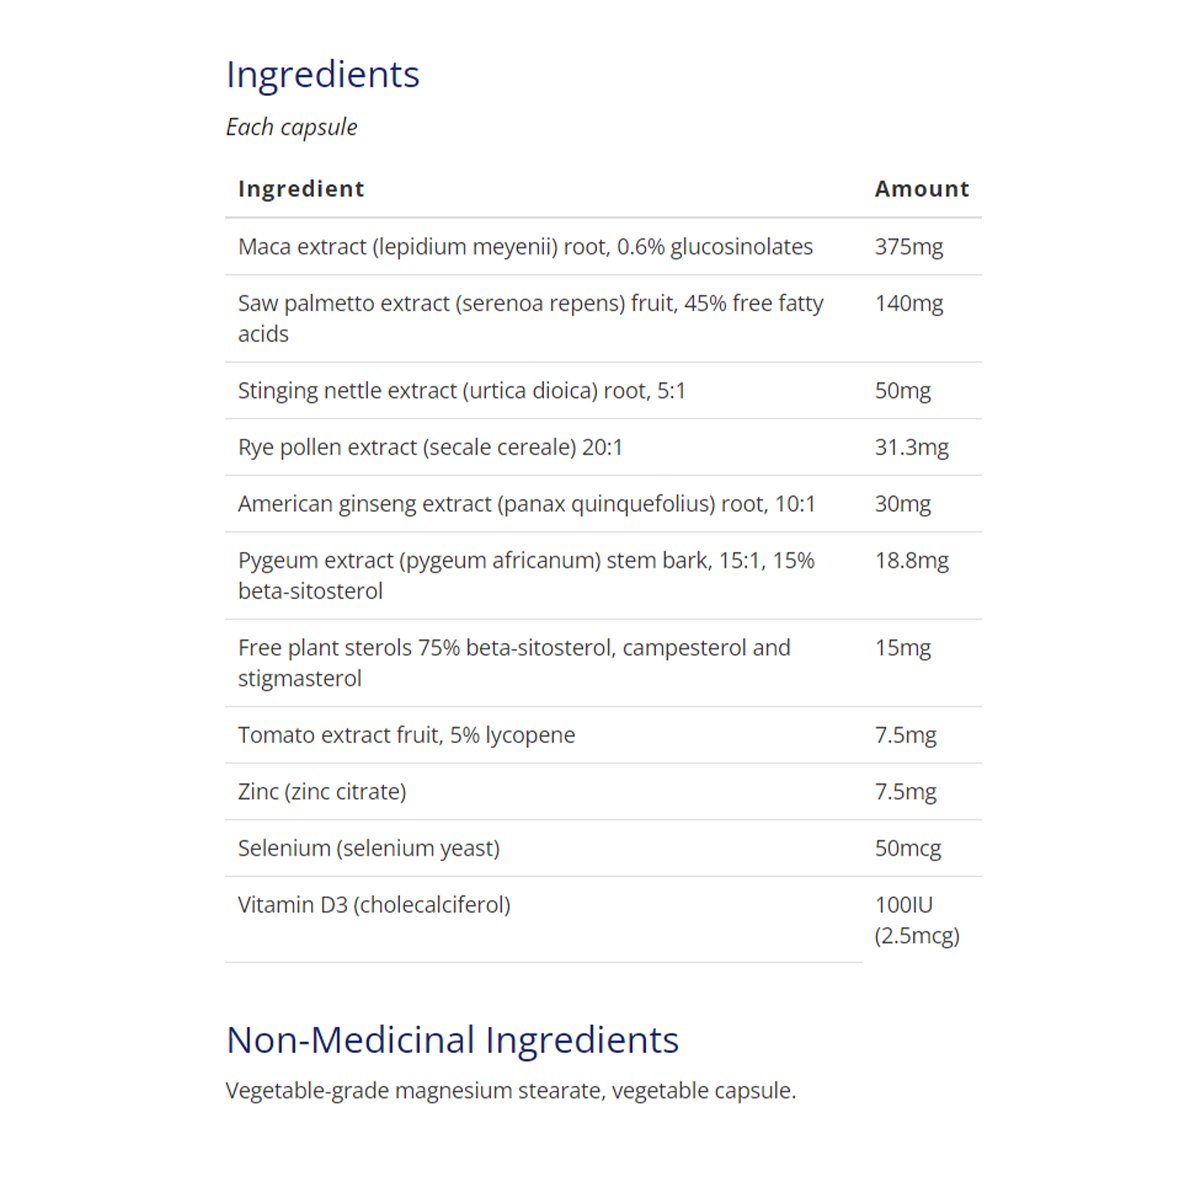Image resolution: width=1200 pixels, height=1200 pixels.
Task: Click the Non-Medicinal Ingredients heading
Action: coord(452,1040)
